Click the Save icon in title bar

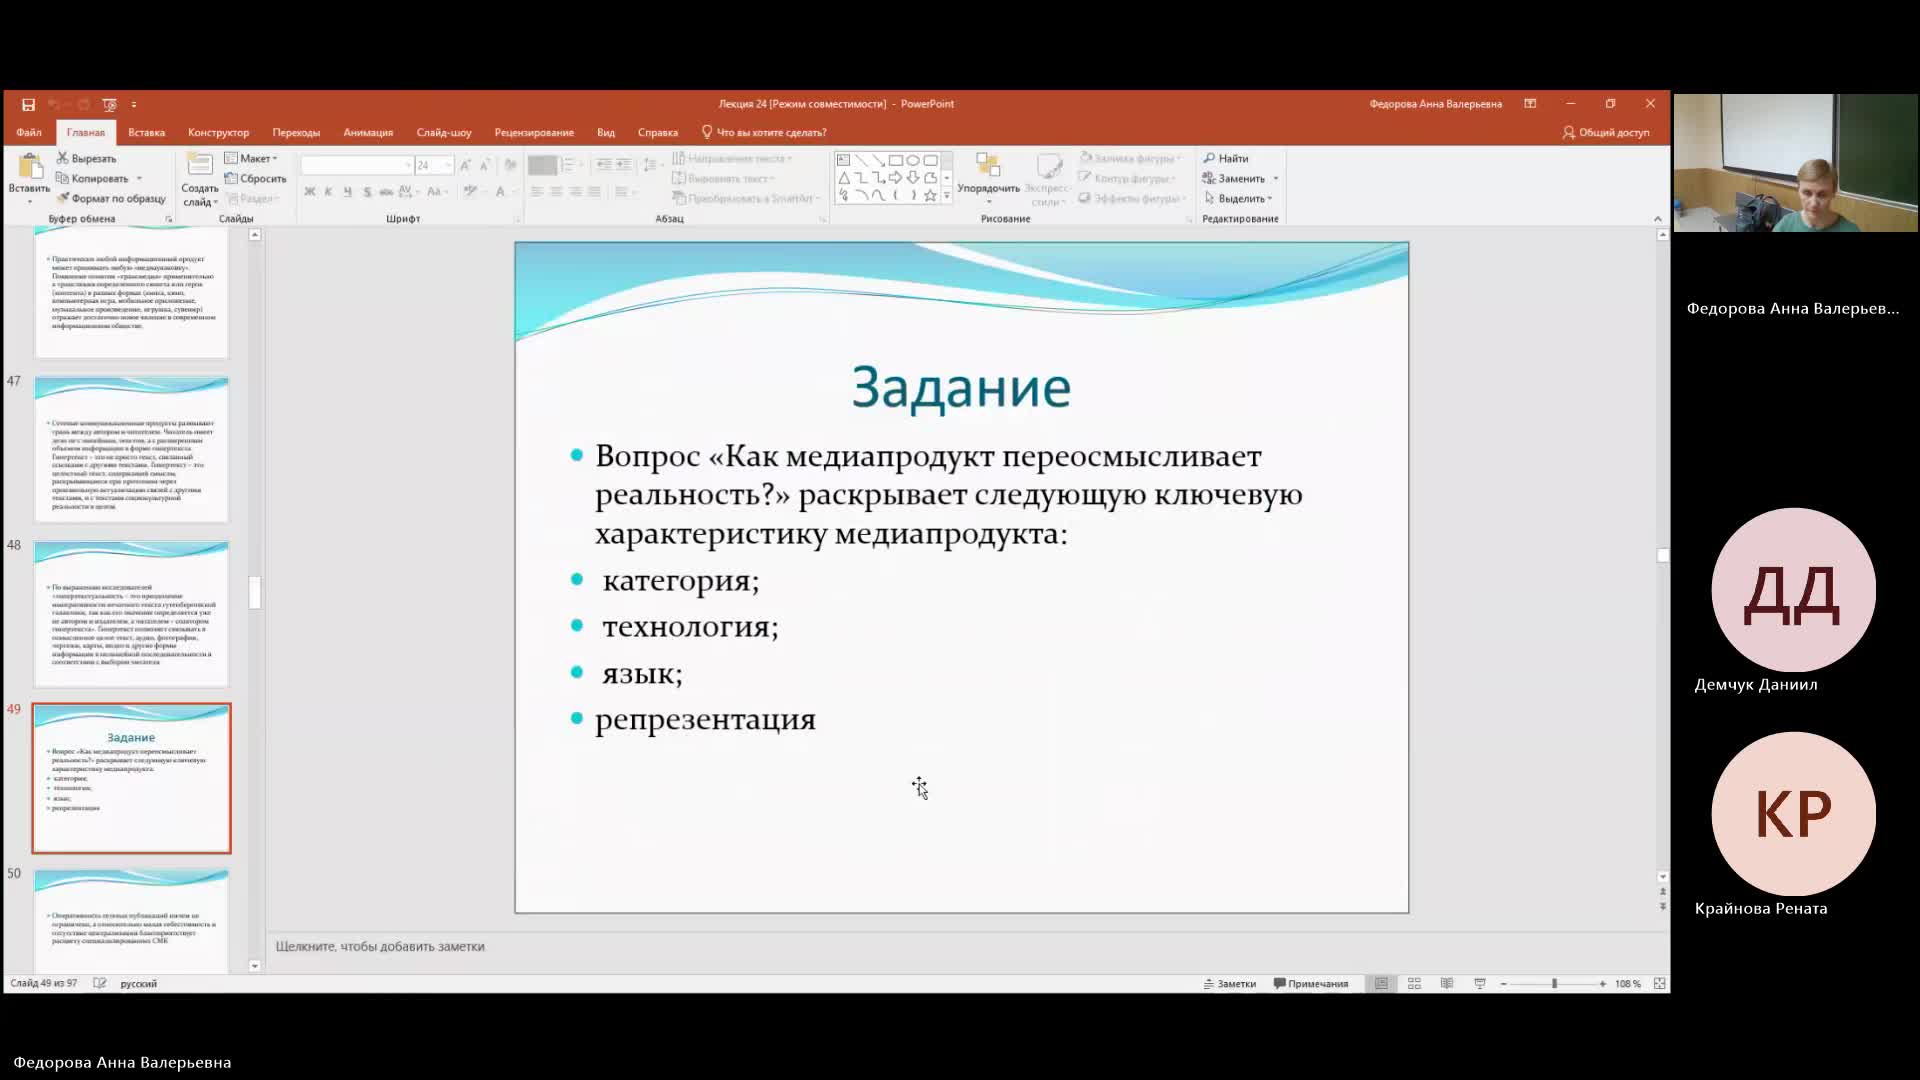point(28,104)
